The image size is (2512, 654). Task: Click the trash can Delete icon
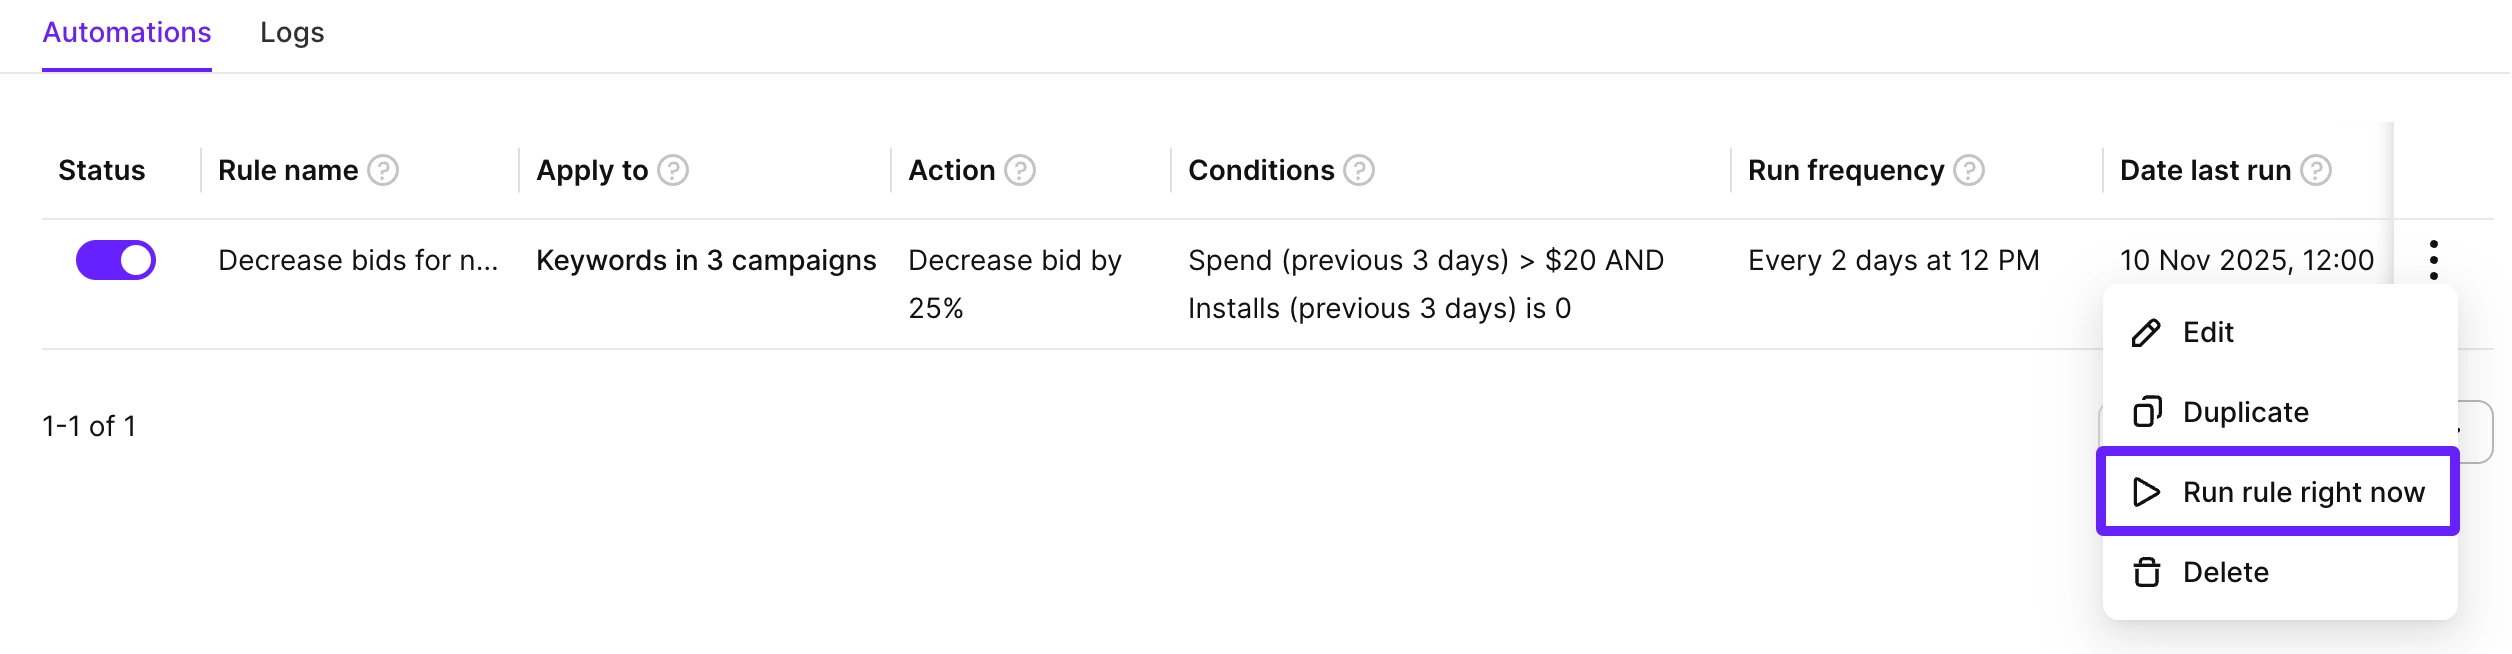2147,572
